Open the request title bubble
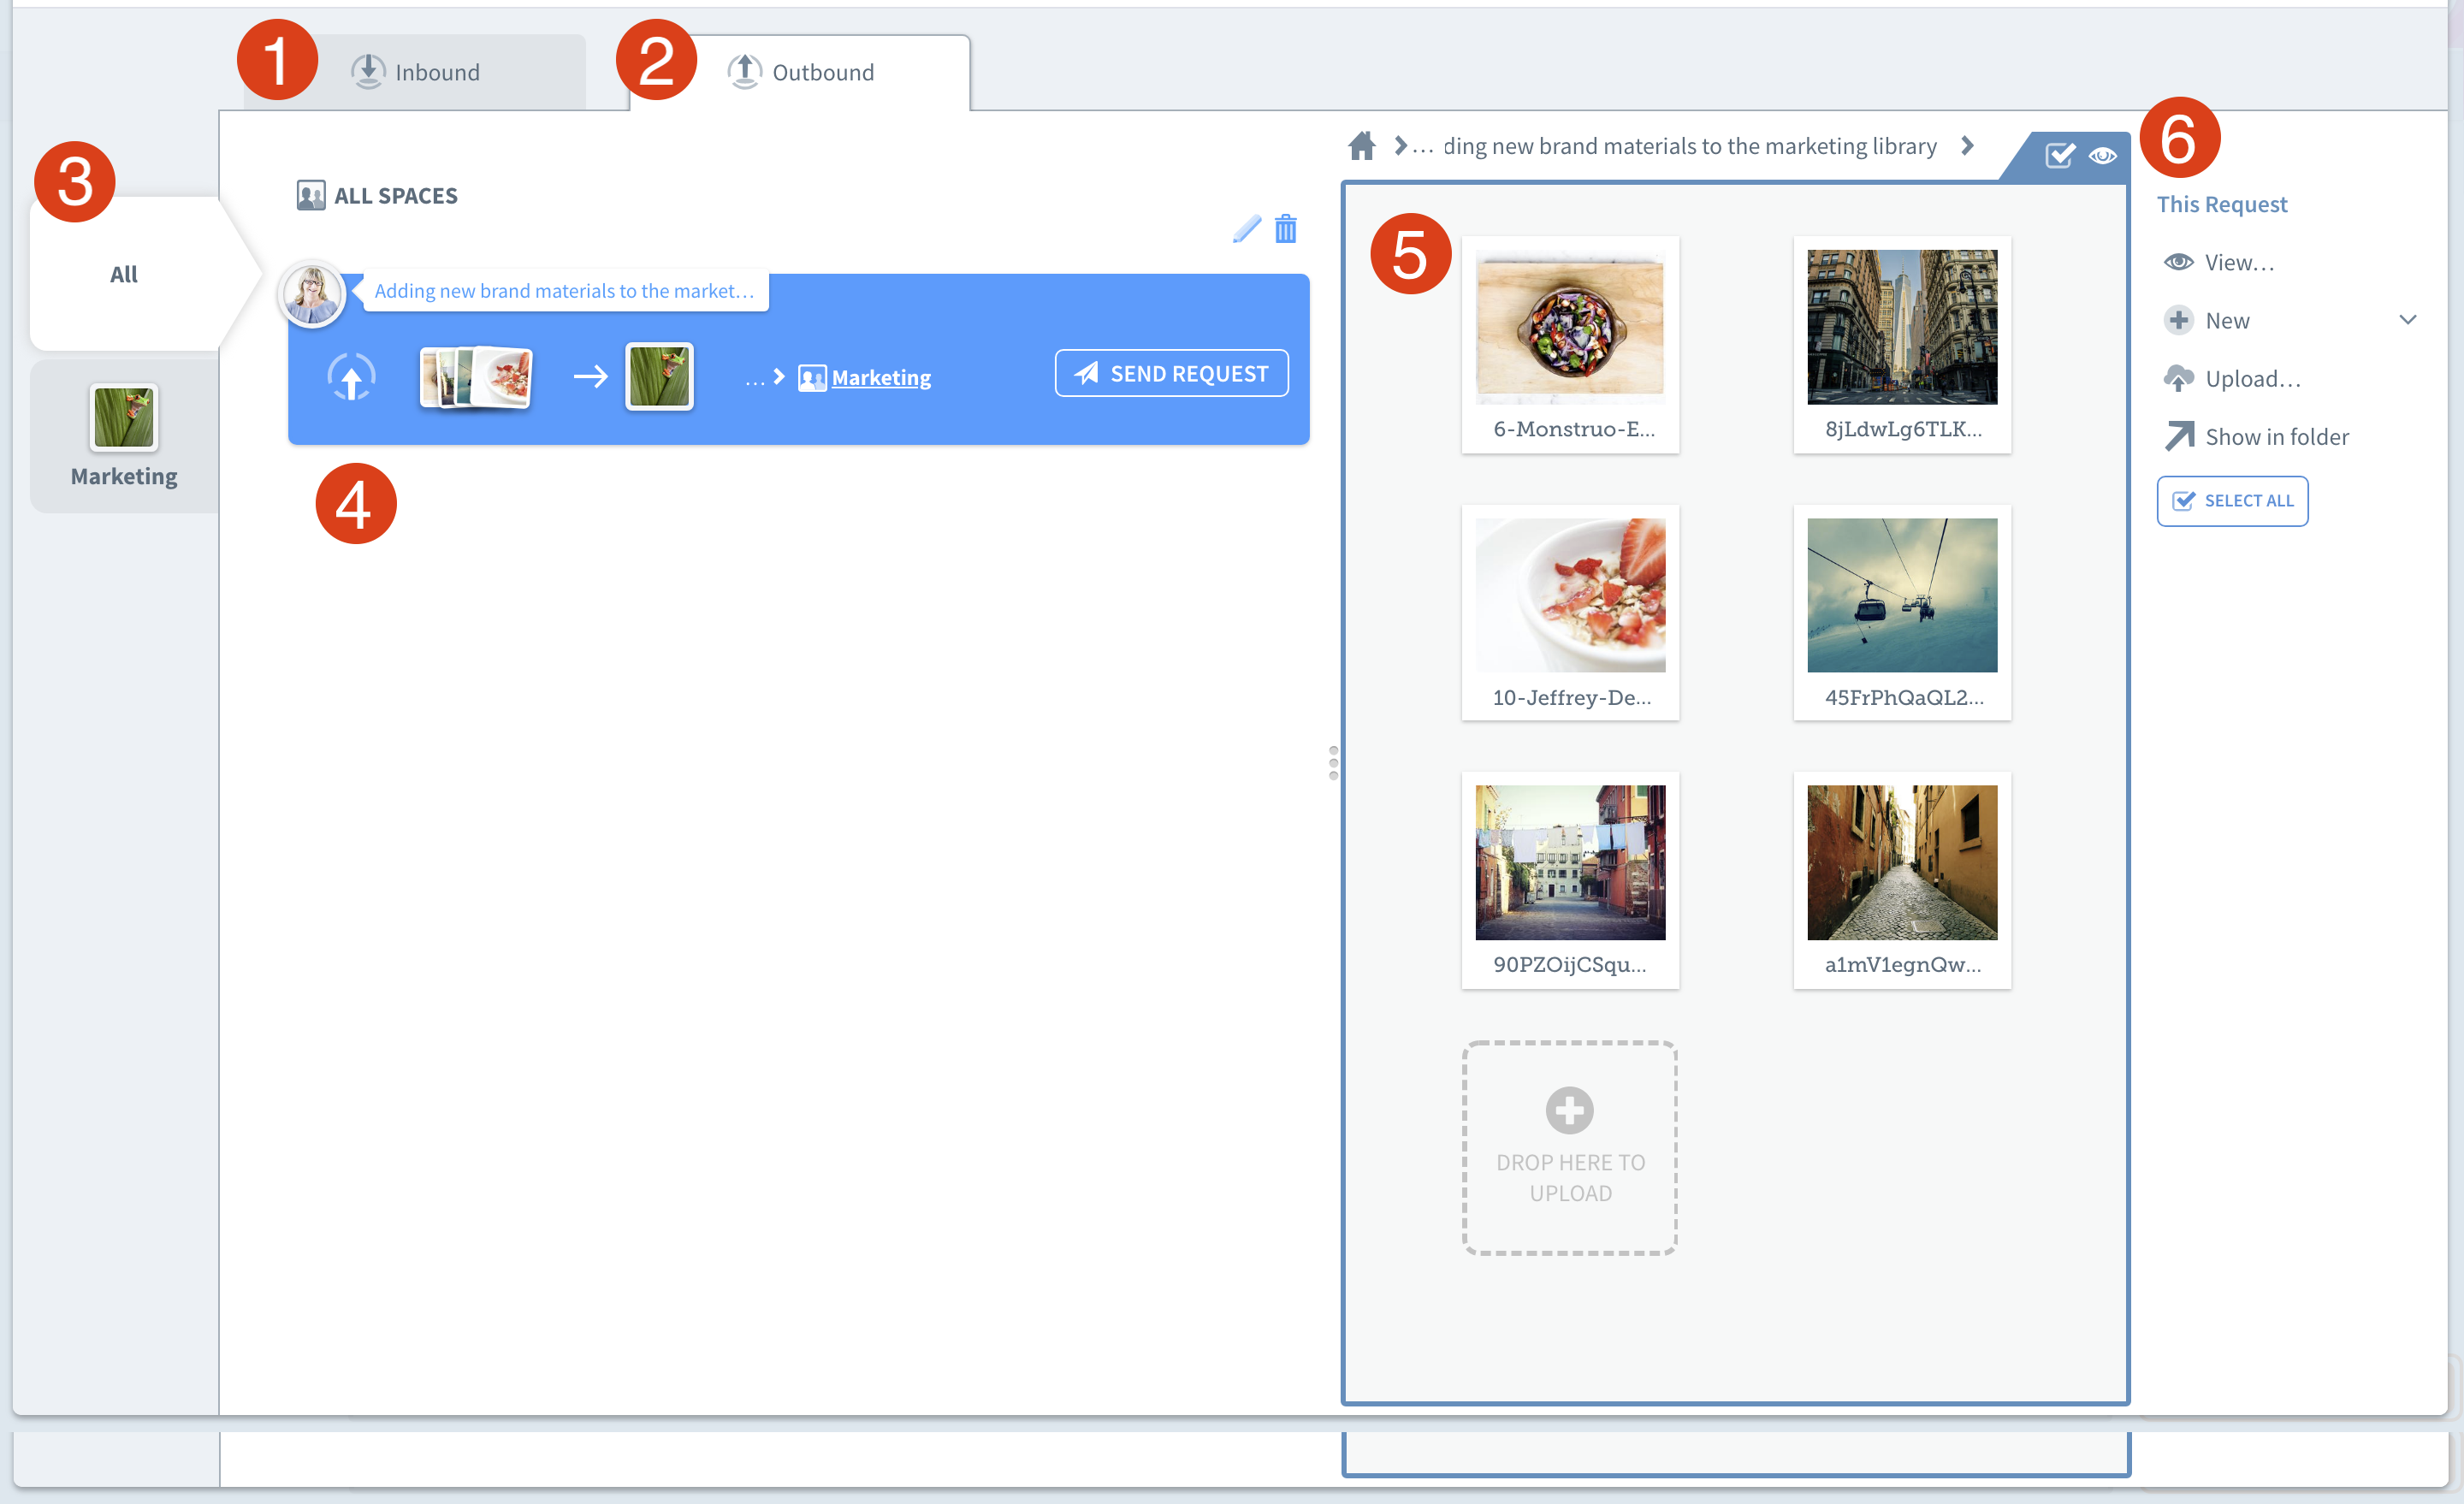 pyautogui.click(x=565, y=291)
